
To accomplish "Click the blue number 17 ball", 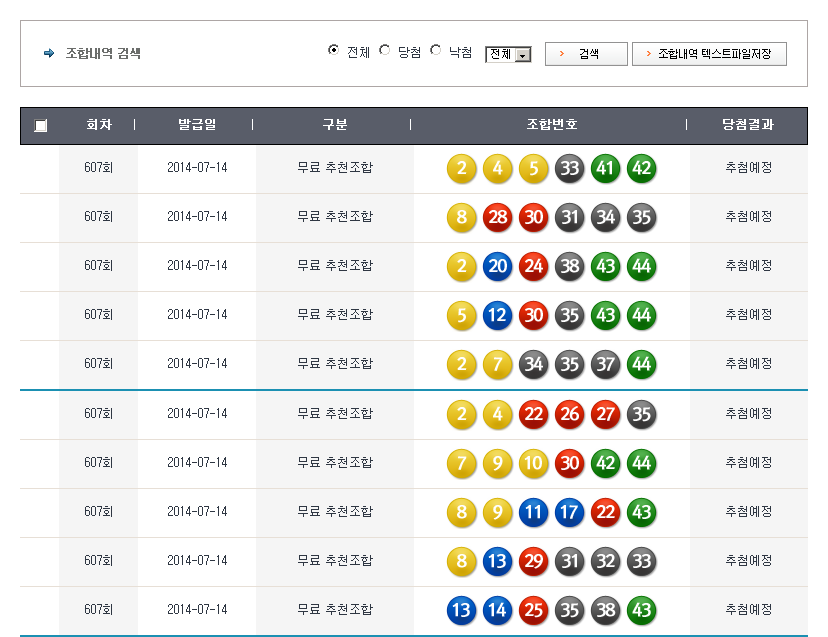I will (x=569, y=512).
